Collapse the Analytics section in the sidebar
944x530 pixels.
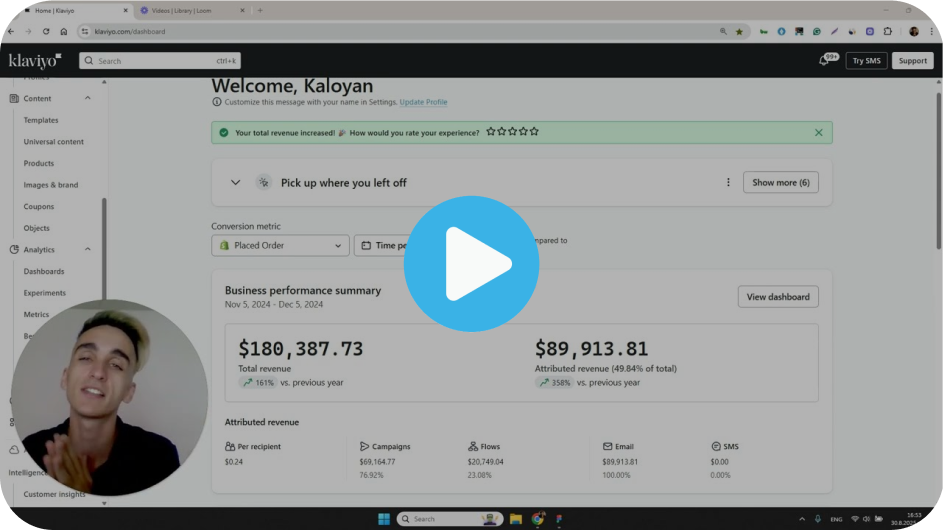point(88,250)
